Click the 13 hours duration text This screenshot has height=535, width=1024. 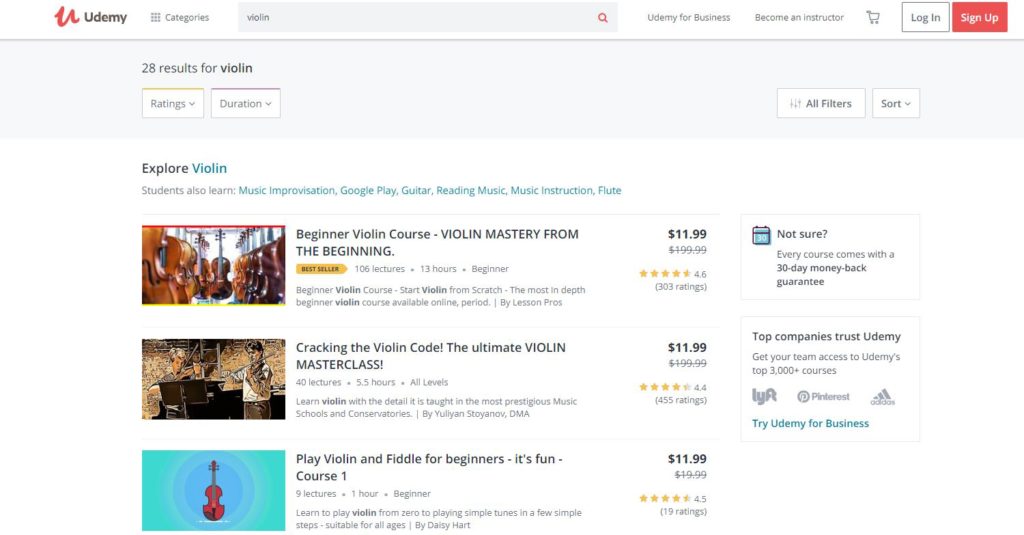(x=438, y=268)
